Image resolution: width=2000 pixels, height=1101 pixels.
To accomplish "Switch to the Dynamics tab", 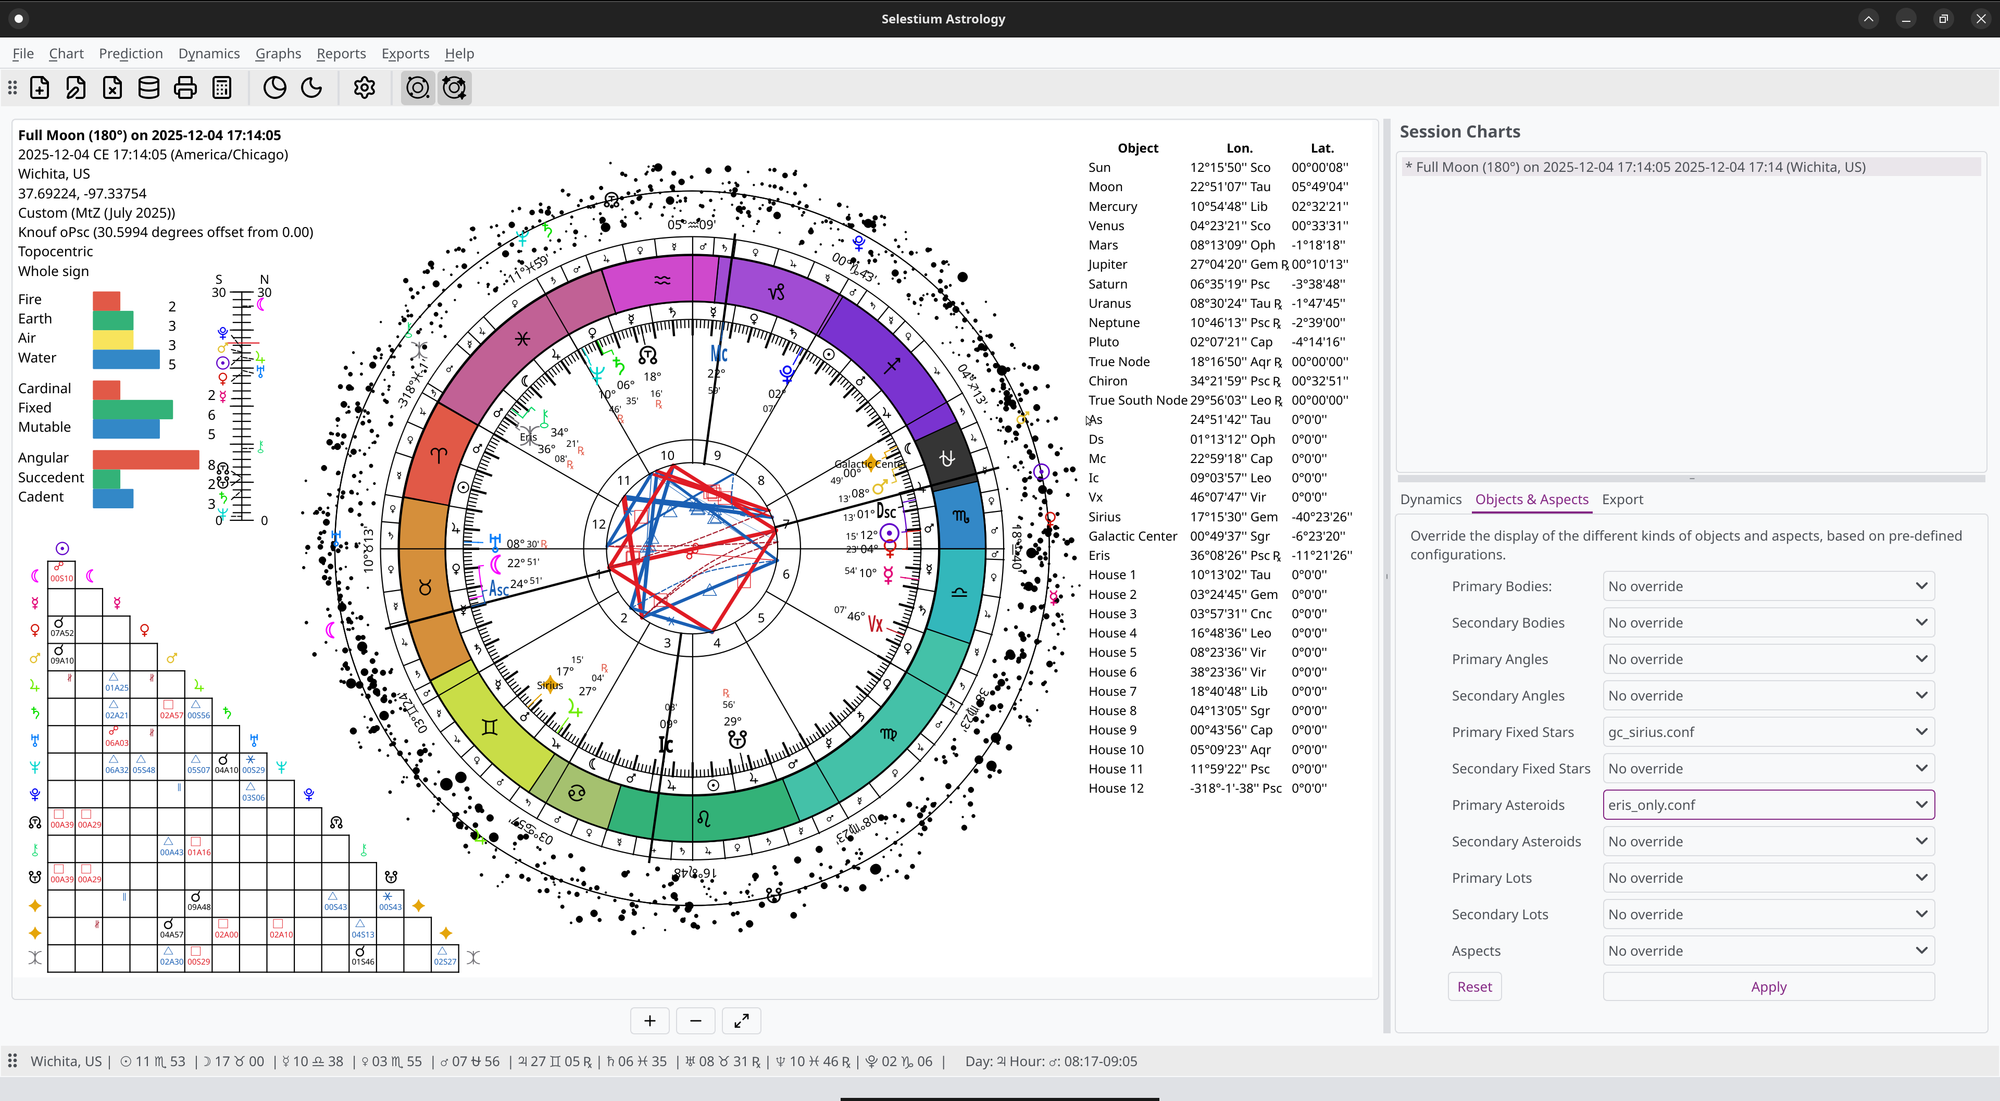I will 1430,500.
